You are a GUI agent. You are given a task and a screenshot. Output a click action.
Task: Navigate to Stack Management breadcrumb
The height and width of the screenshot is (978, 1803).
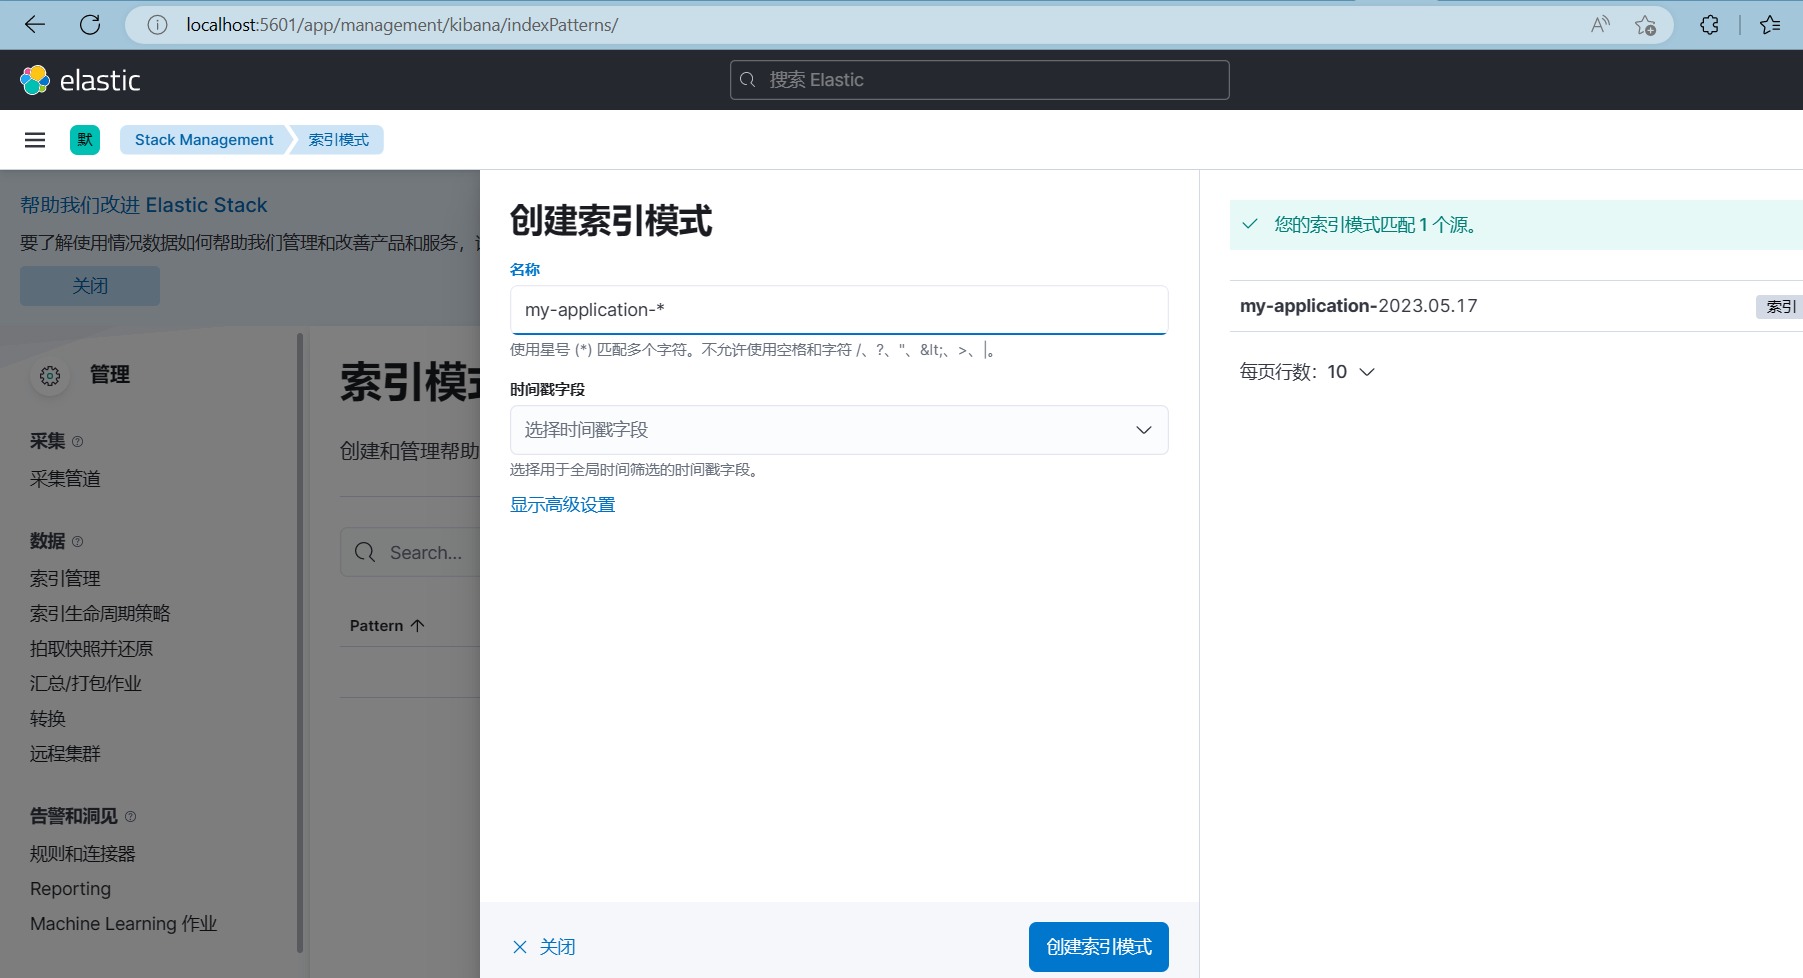pos(202,139)
